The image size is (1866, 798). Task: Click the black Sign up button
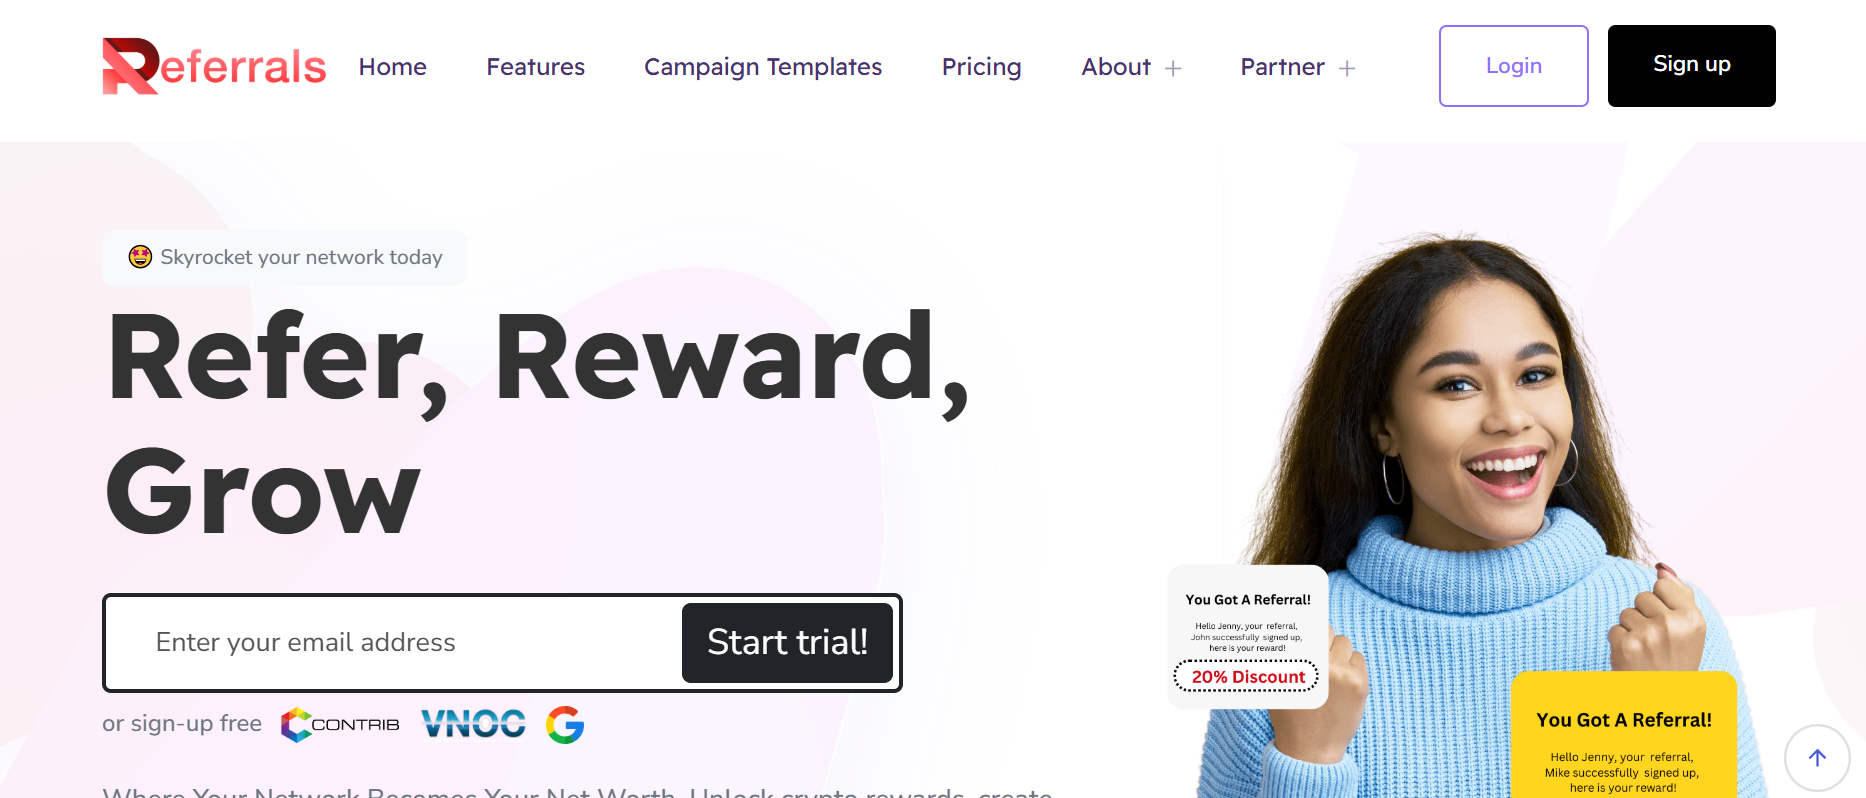click(1692, 66)
